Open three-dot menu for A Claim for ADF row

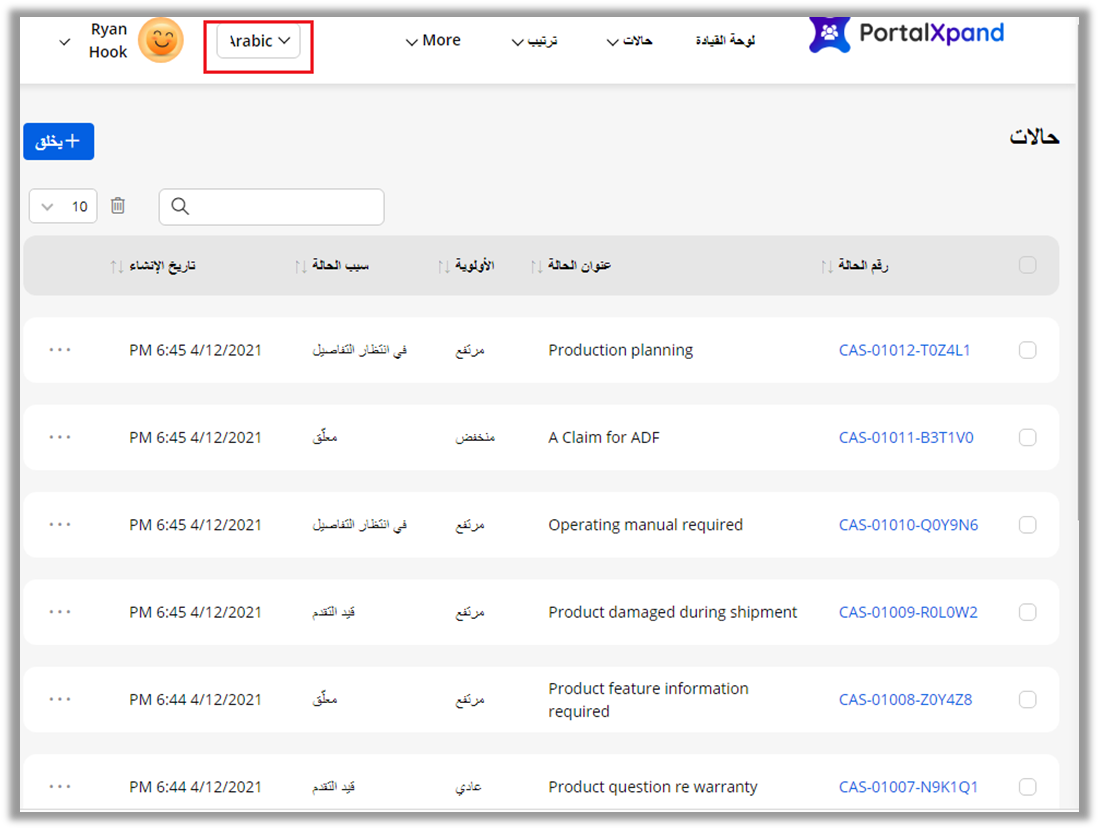pos(60,437)
